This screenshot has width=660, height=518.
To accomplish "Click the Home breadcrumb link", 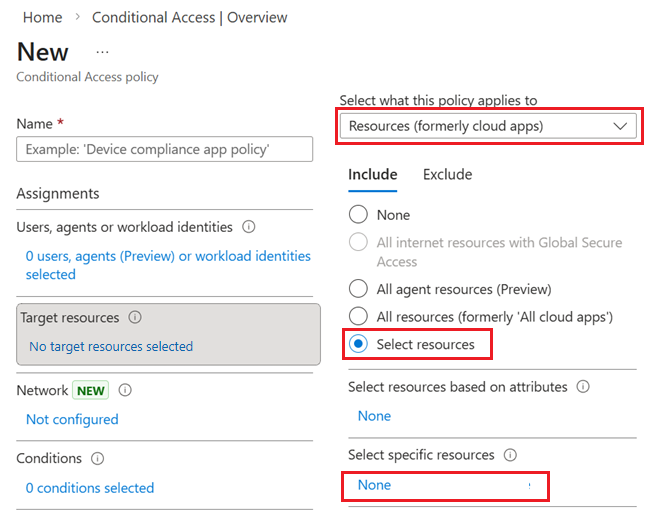I will pyautogui.click(x=42, y=17).
